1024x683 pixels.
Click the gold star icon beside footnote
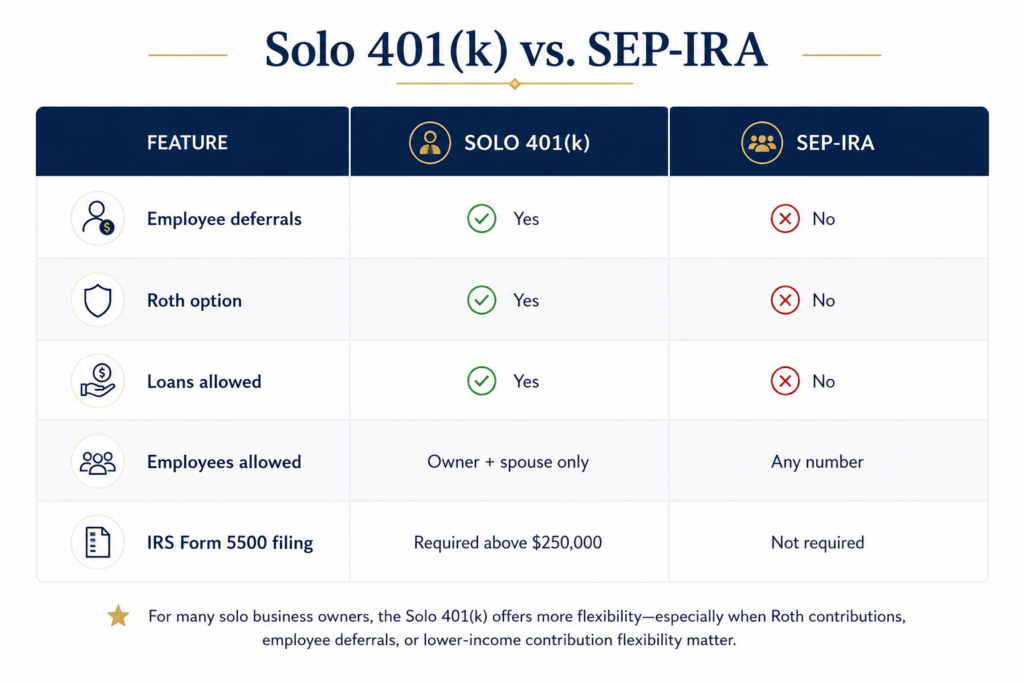[x=118, y=616]
